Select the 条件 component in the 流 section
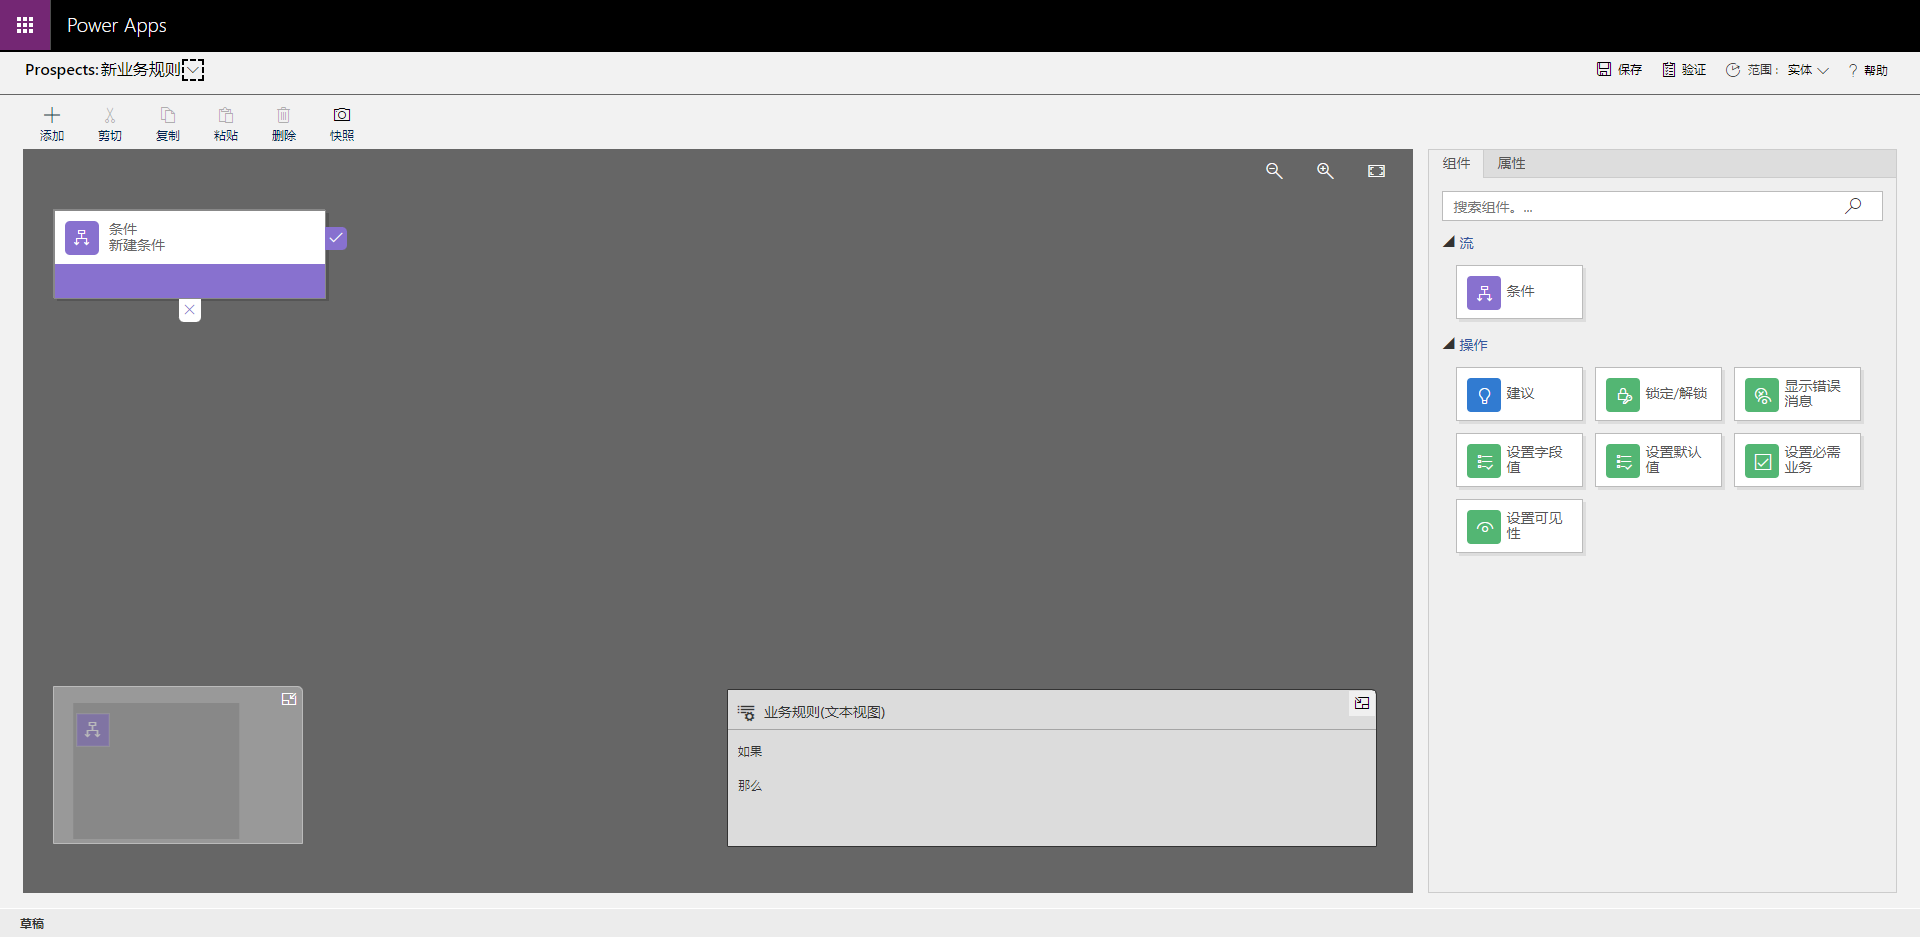 click(x=1519, y=292)
